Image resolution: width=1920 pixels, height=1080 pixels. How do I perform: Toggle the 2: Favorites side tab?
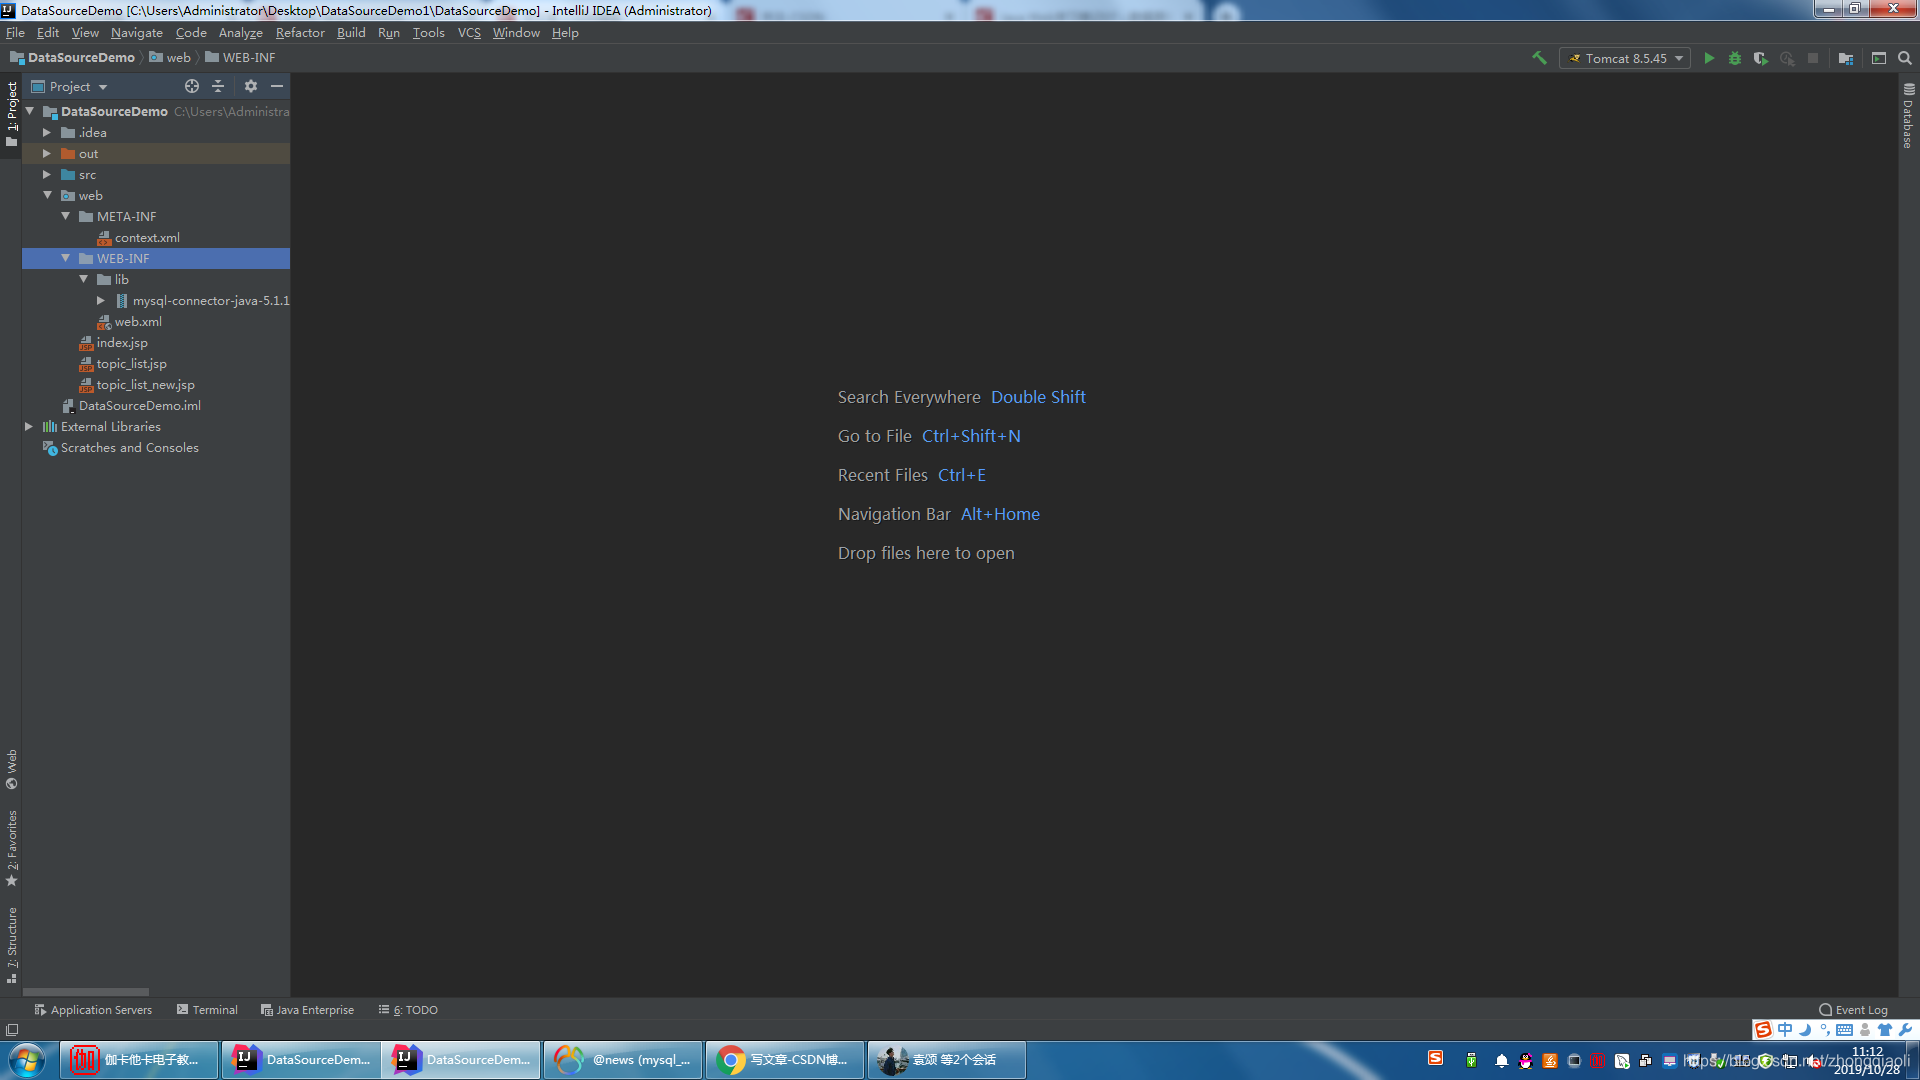point(12,846)
